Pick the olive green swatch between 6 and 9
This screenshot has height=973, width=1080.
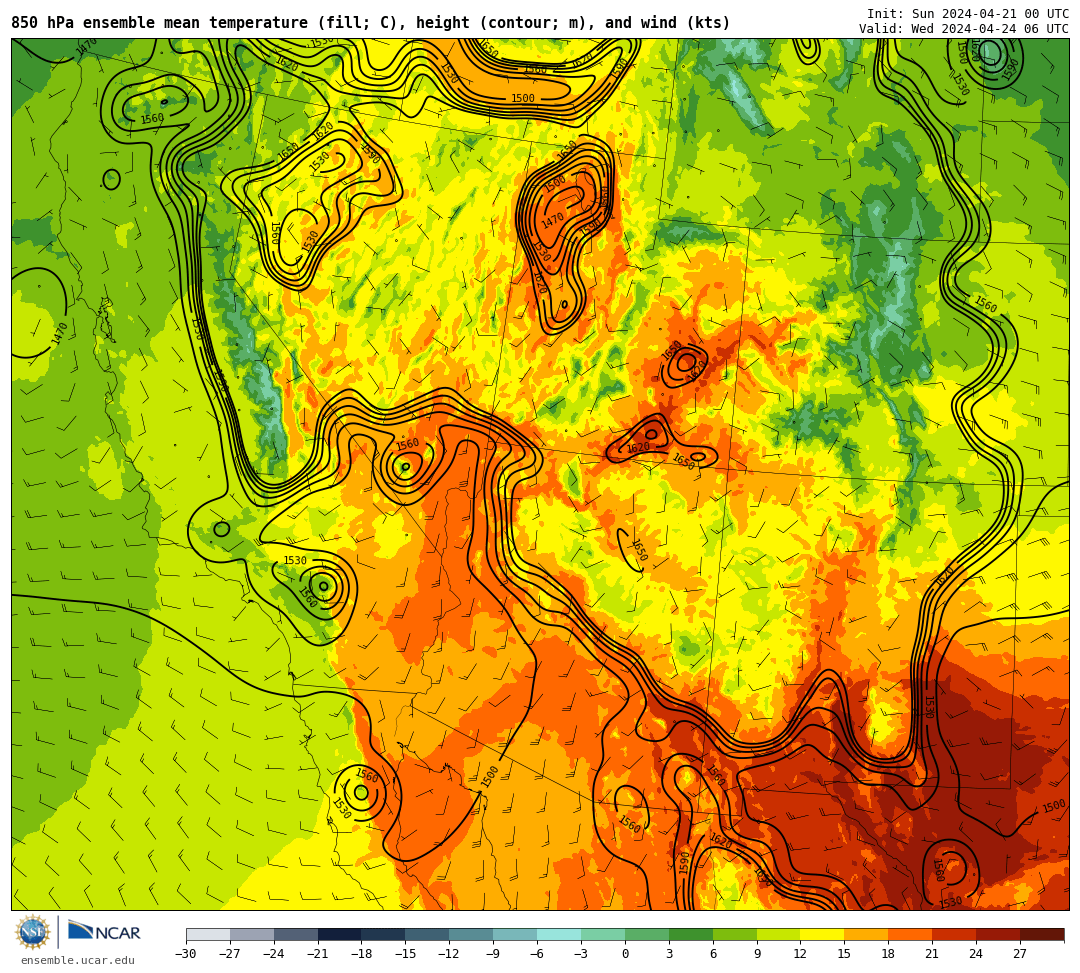tap(735, 934)
